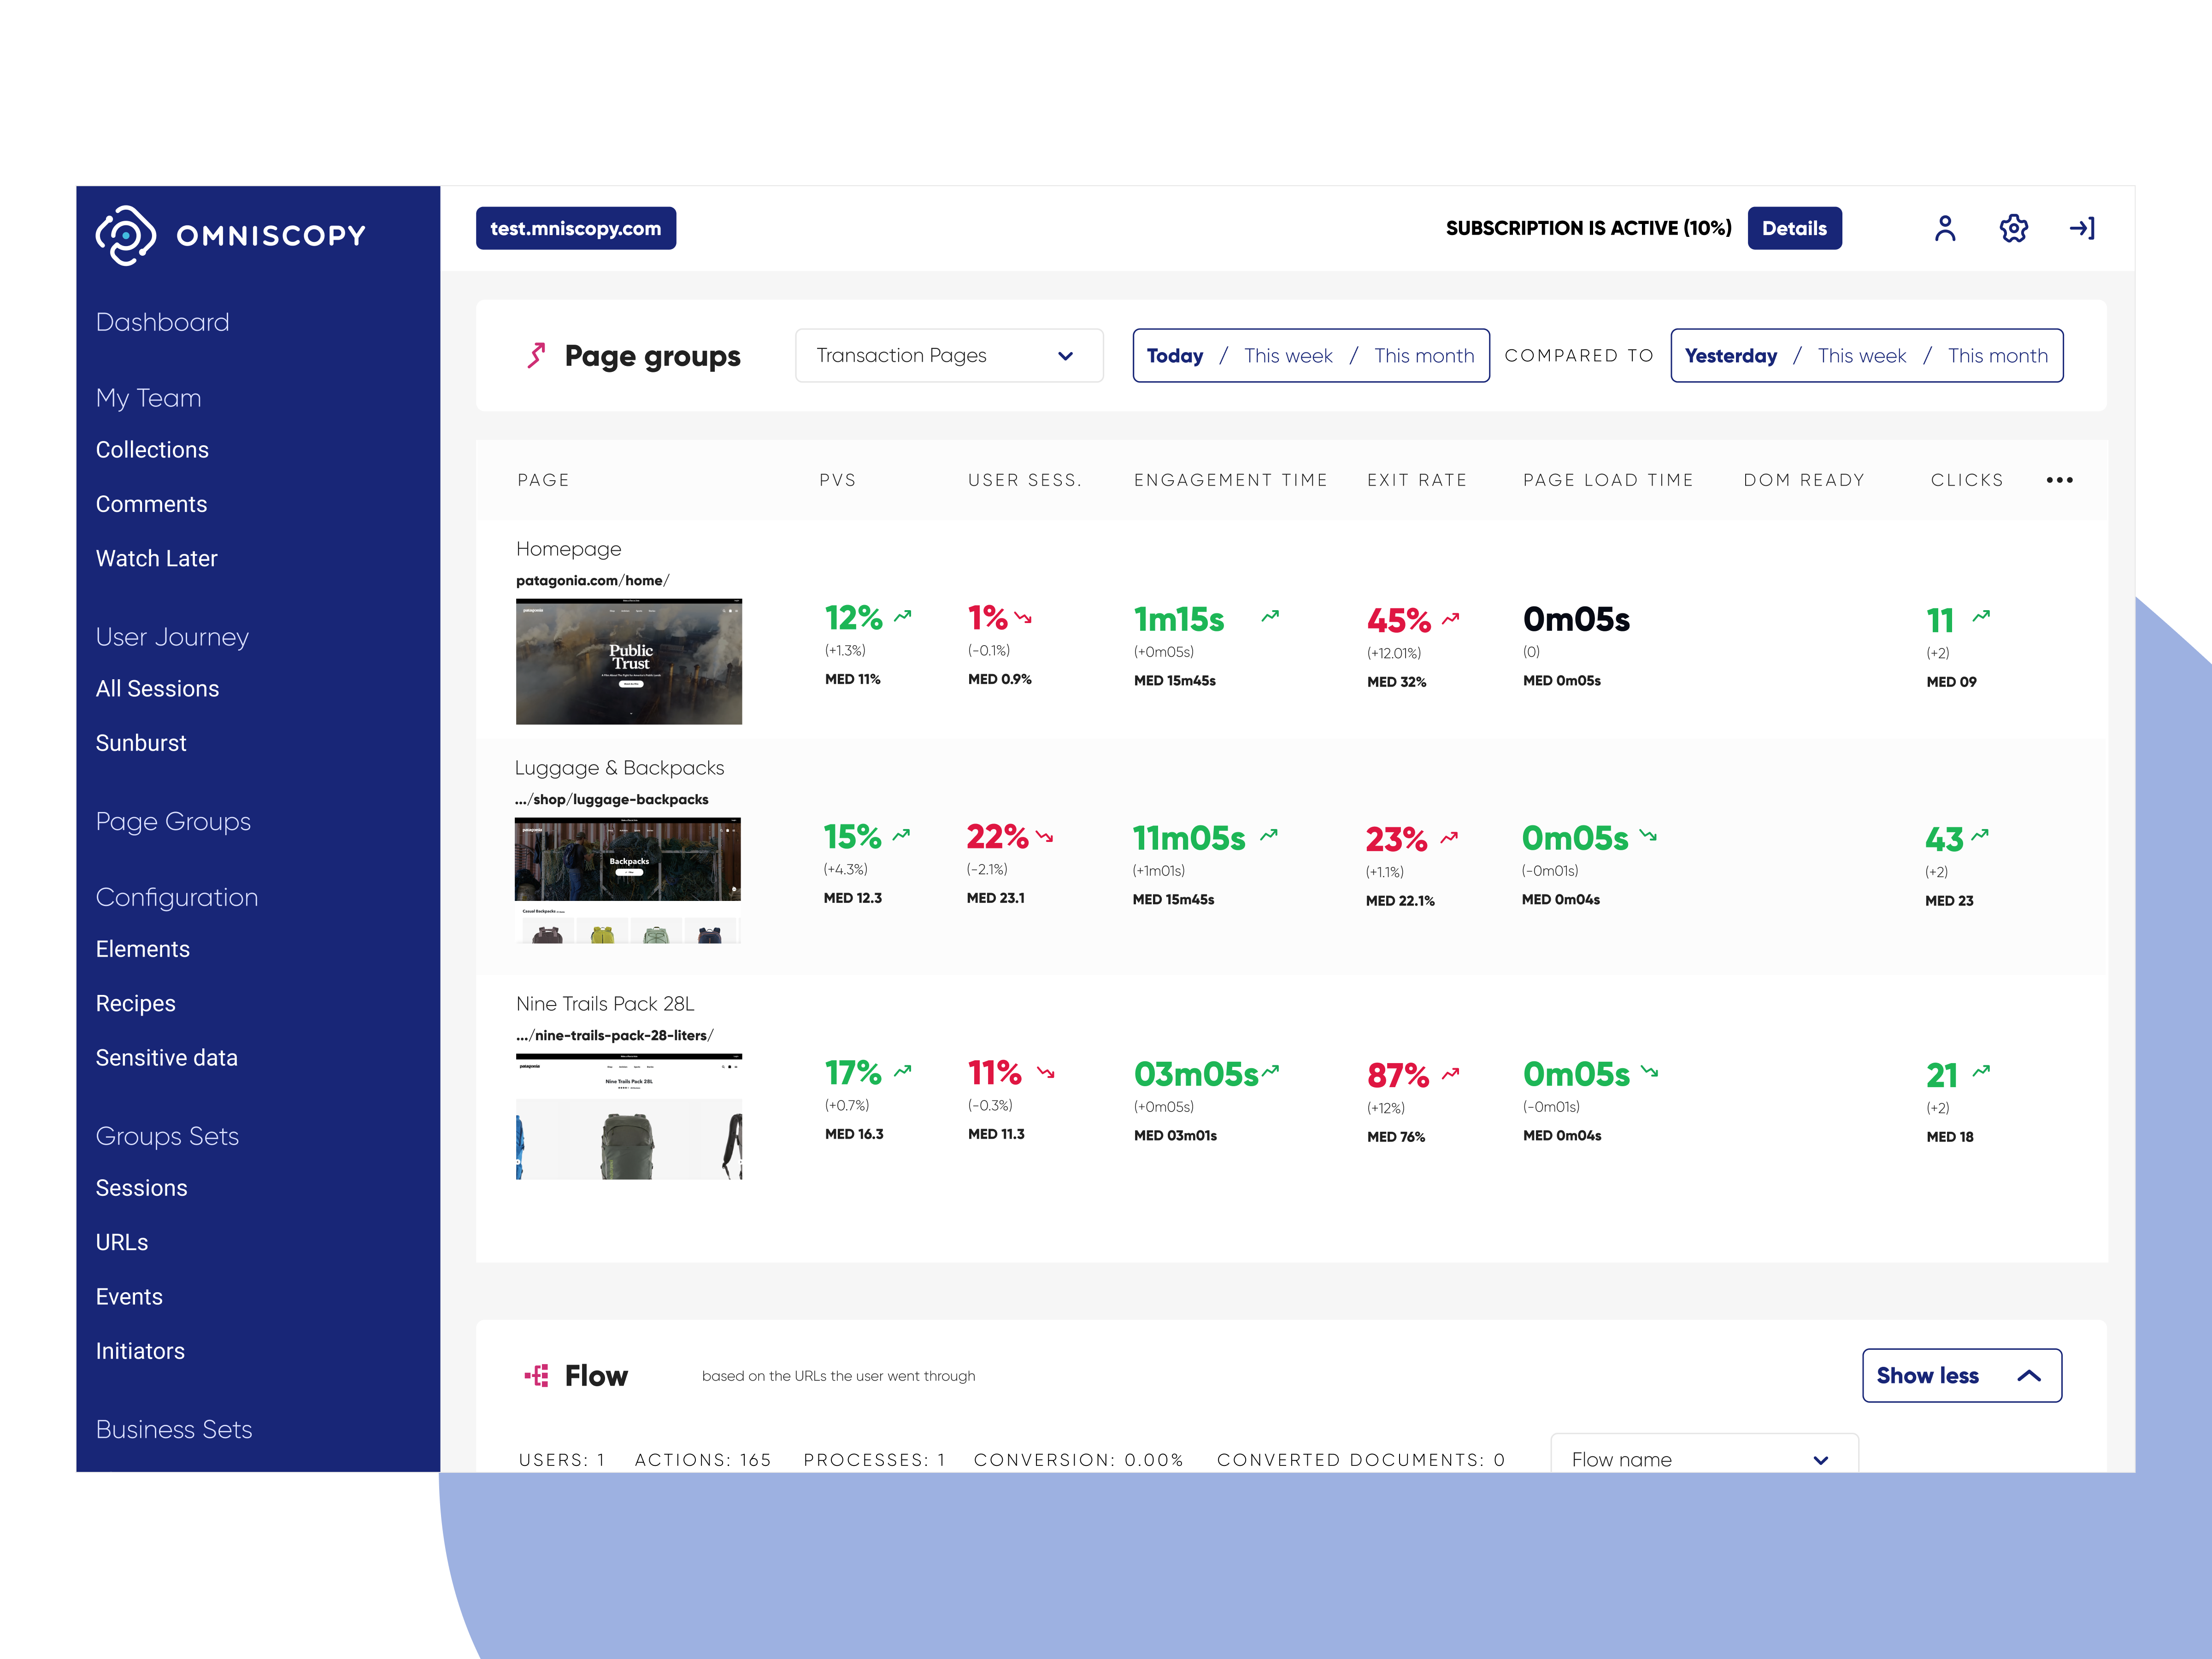Open URLs under Groups Sets

[x=122, y=1242]
